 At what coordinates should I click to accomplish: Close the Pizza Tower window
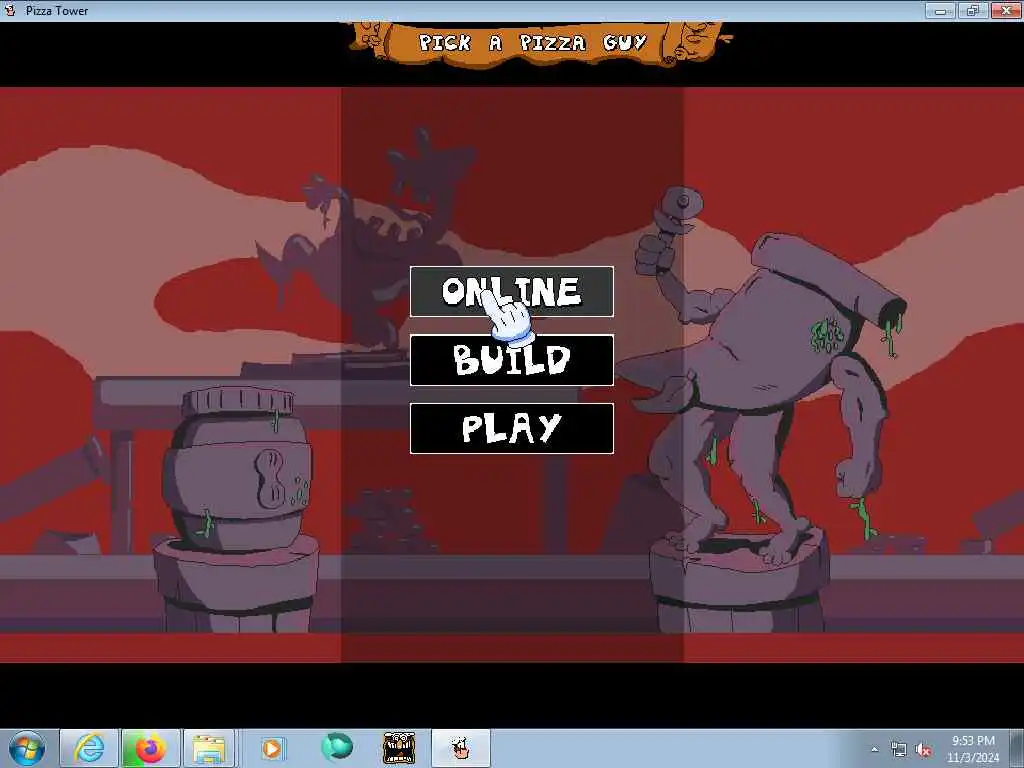click(x=1006, y=10)
